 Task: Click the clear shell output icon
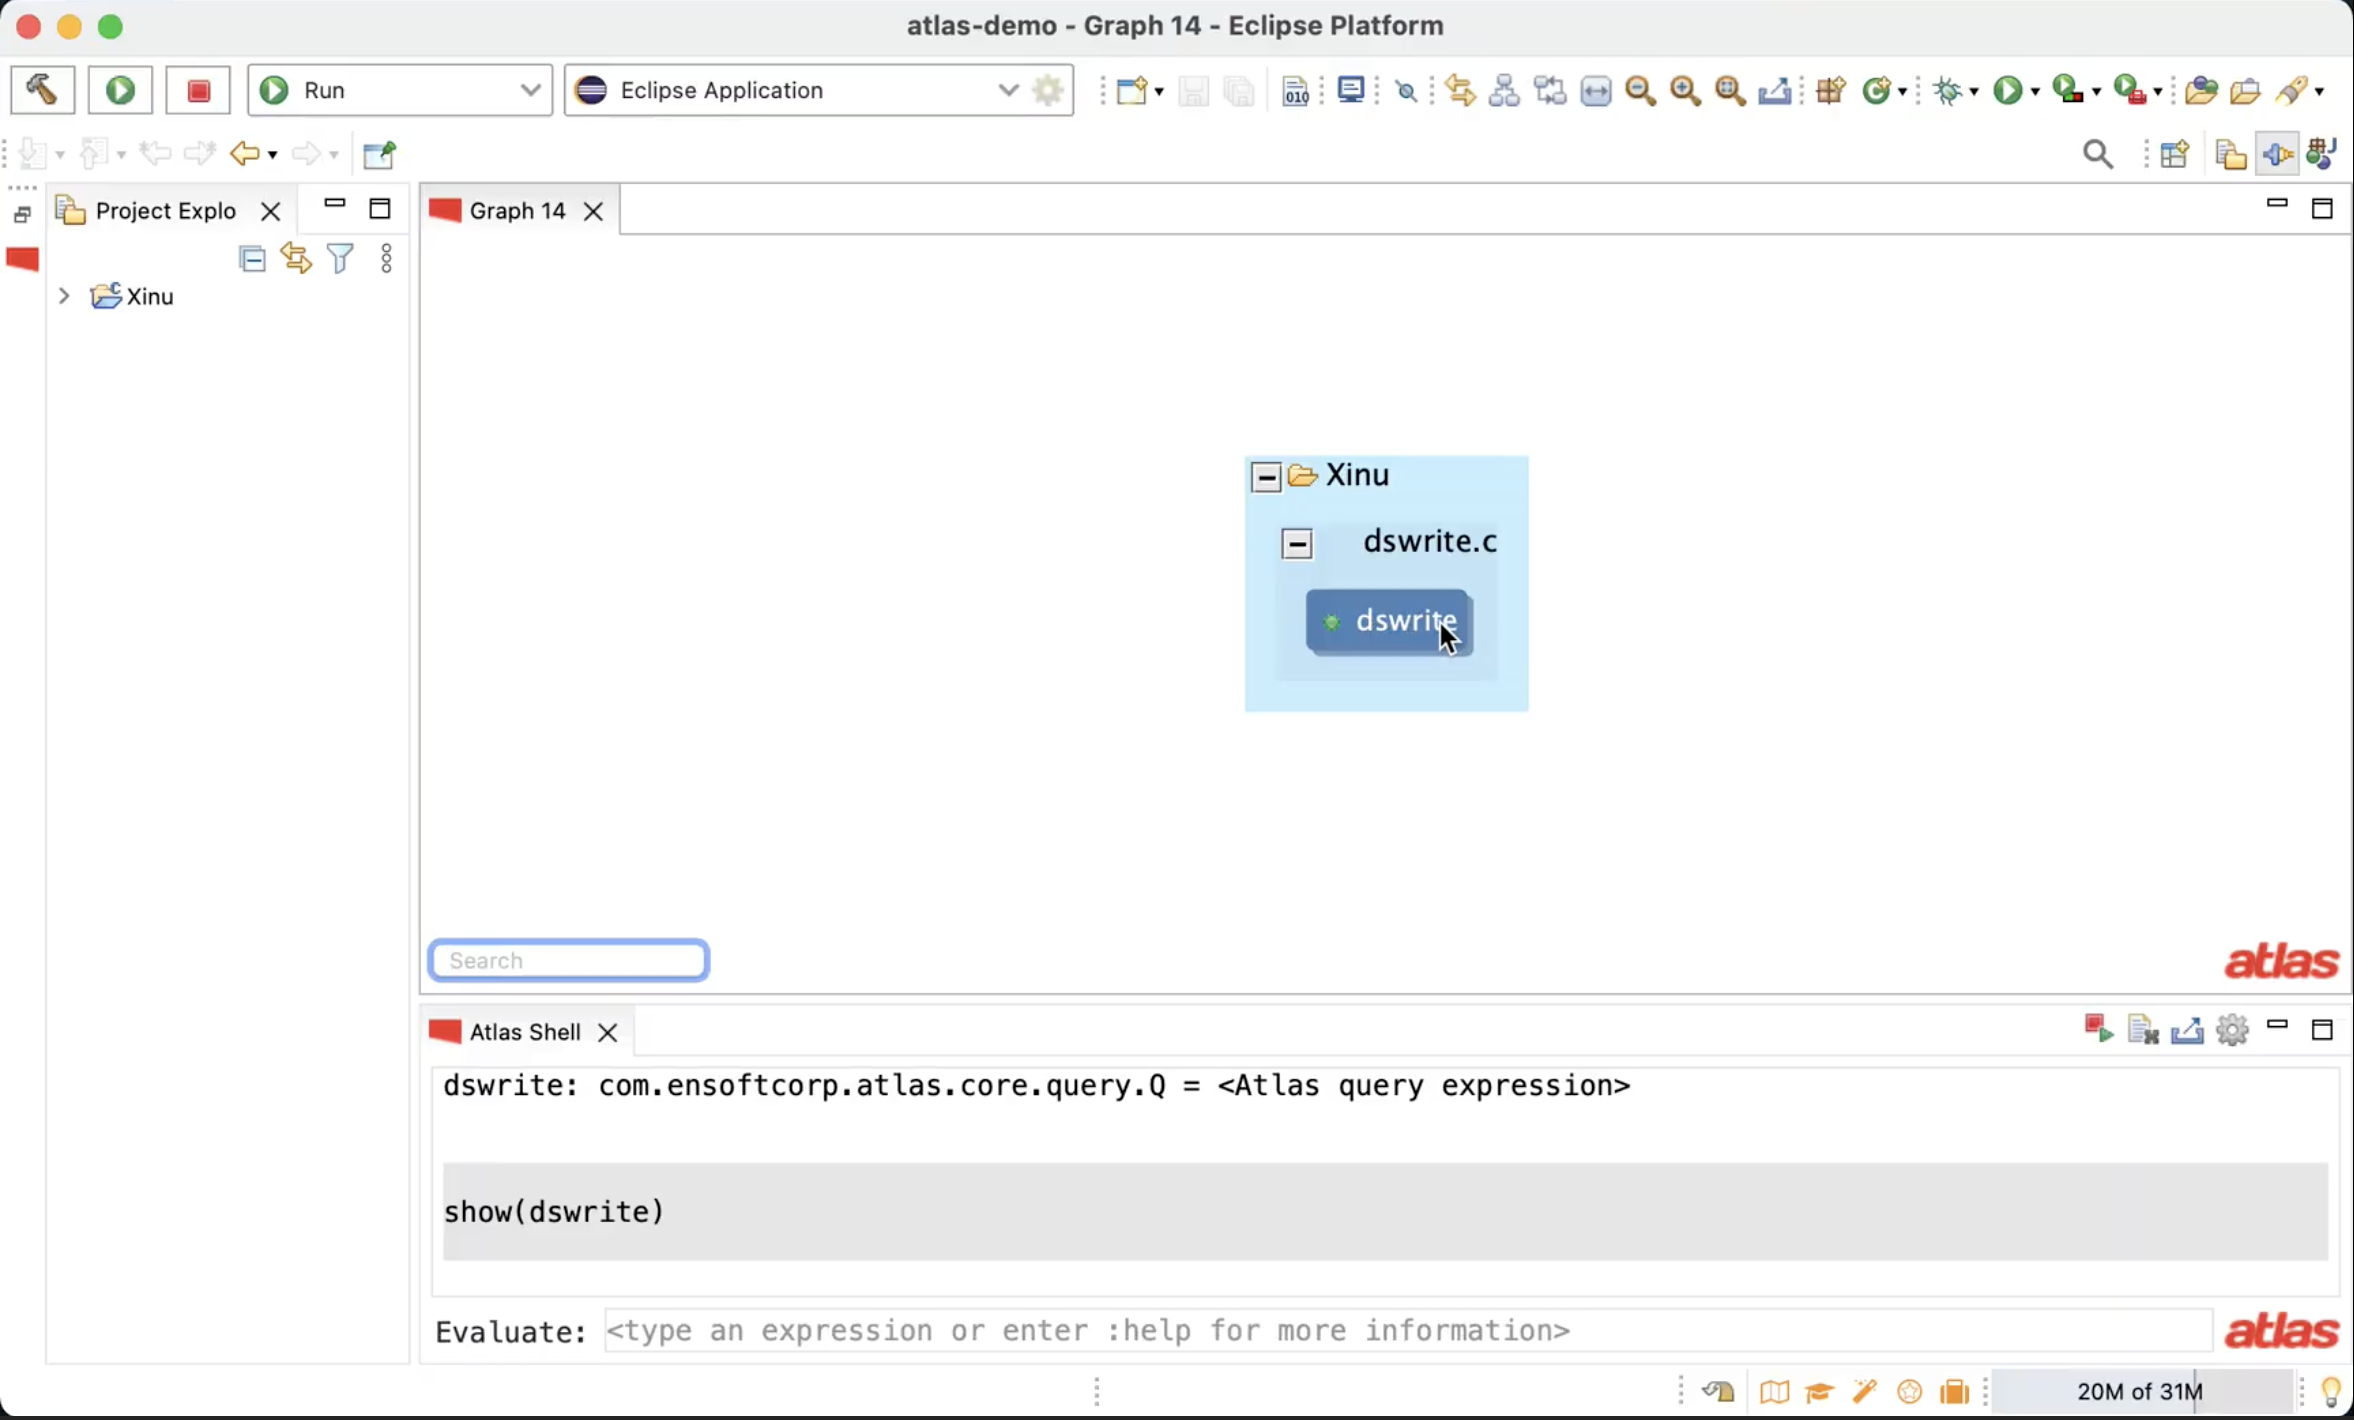point(2142,1029)
